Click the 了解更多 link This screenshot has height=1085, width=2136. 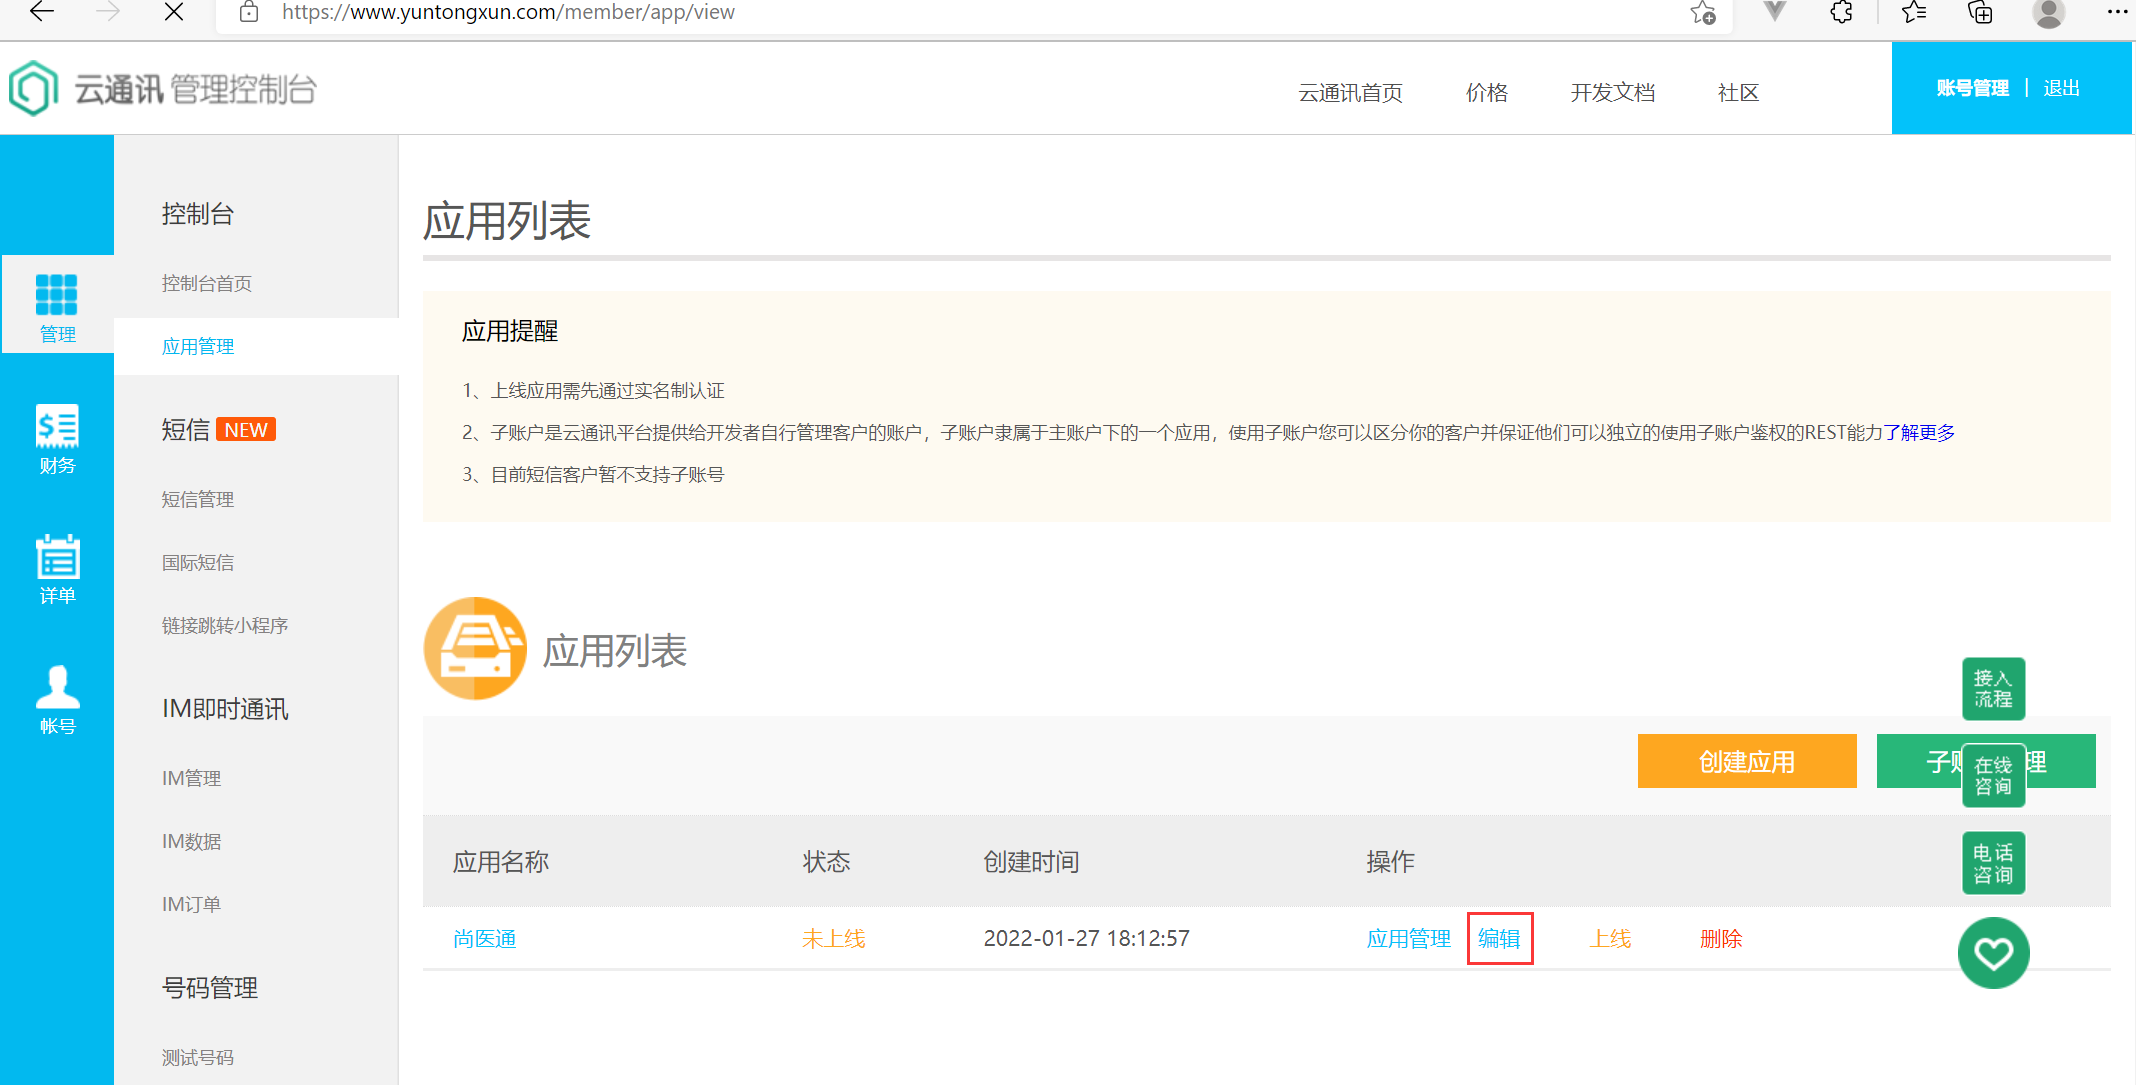(x=1919, y=433)
